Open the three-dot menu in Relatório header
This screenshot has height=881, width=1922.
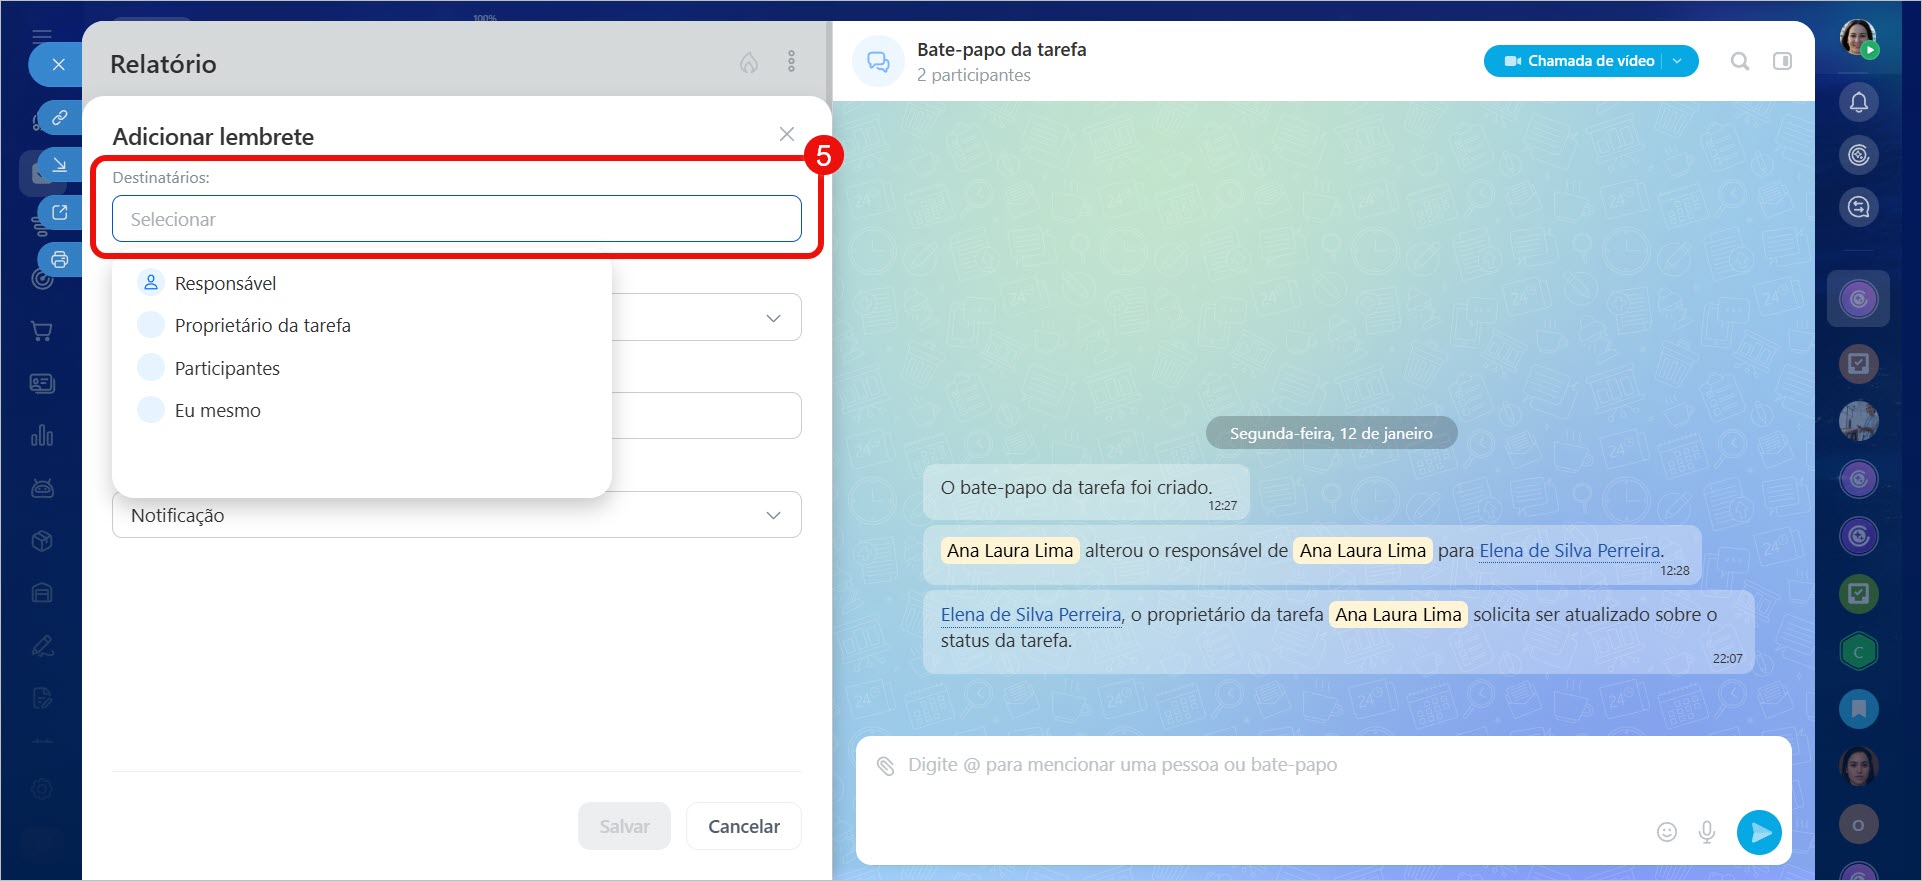pos(791,62)
